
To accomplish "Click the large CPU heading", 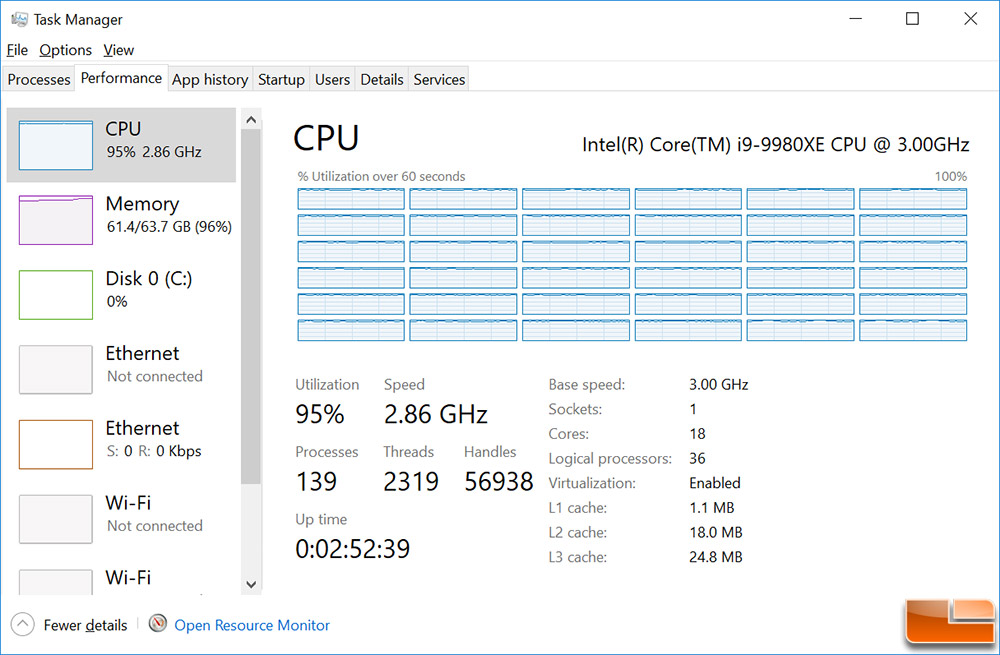I will (x=326, y=138).
